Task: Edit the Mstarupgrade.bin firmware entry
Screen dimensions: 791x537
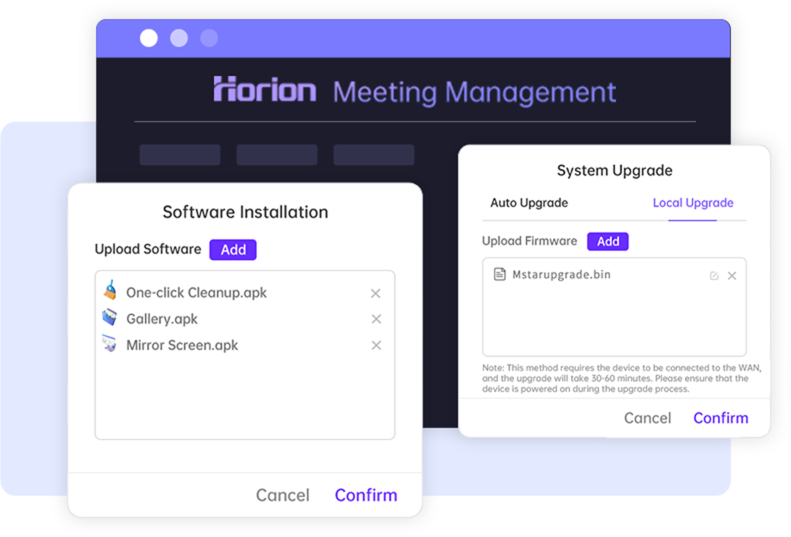Action: tap(714, 276)
